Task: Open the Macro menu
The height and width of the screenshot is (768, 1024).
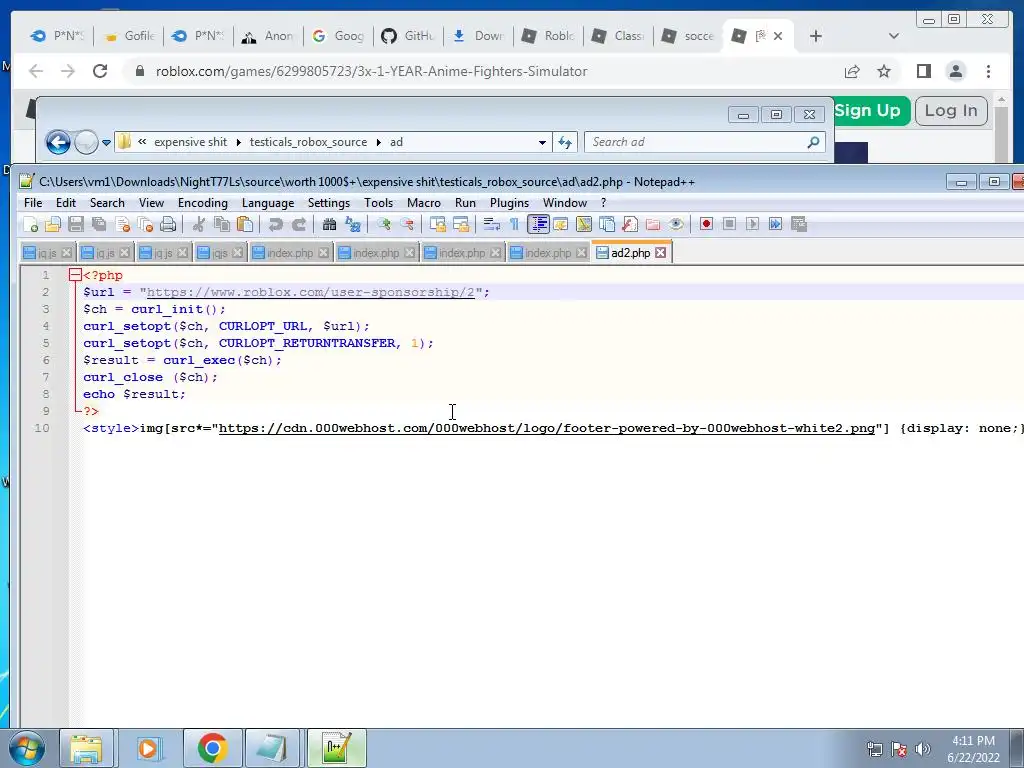Action: pyautogui.click(x=424, y=203)
